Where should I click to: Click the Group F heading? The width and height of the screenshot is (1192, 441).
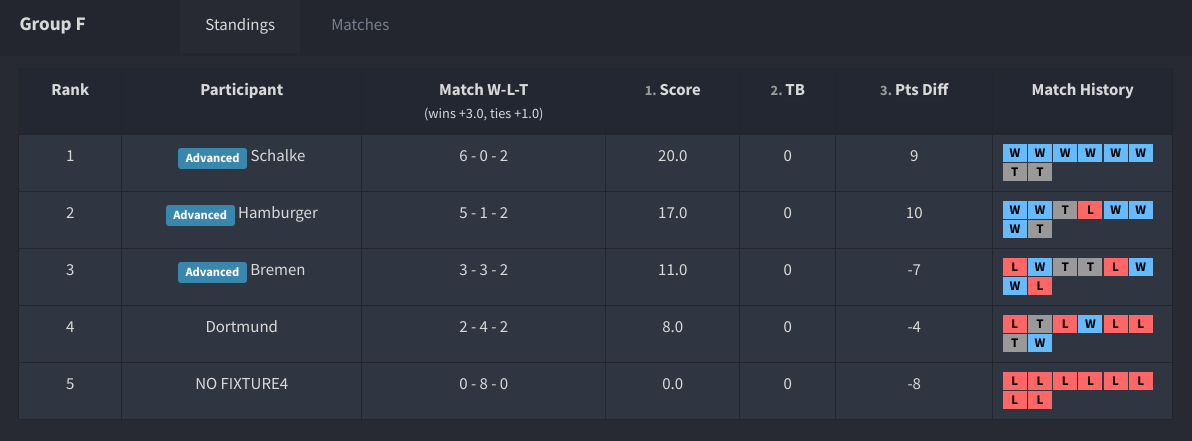pyautogui.click(x=52, y=25)
